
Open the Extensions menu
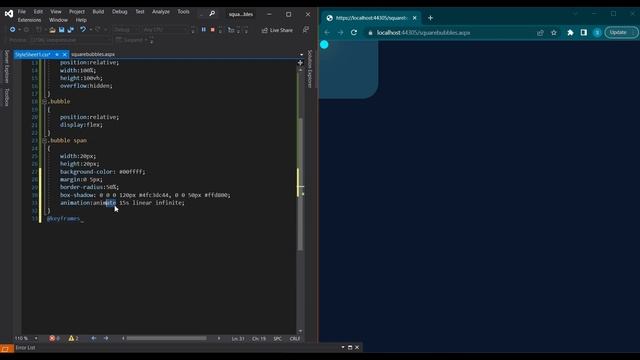(x=29, y=20)
